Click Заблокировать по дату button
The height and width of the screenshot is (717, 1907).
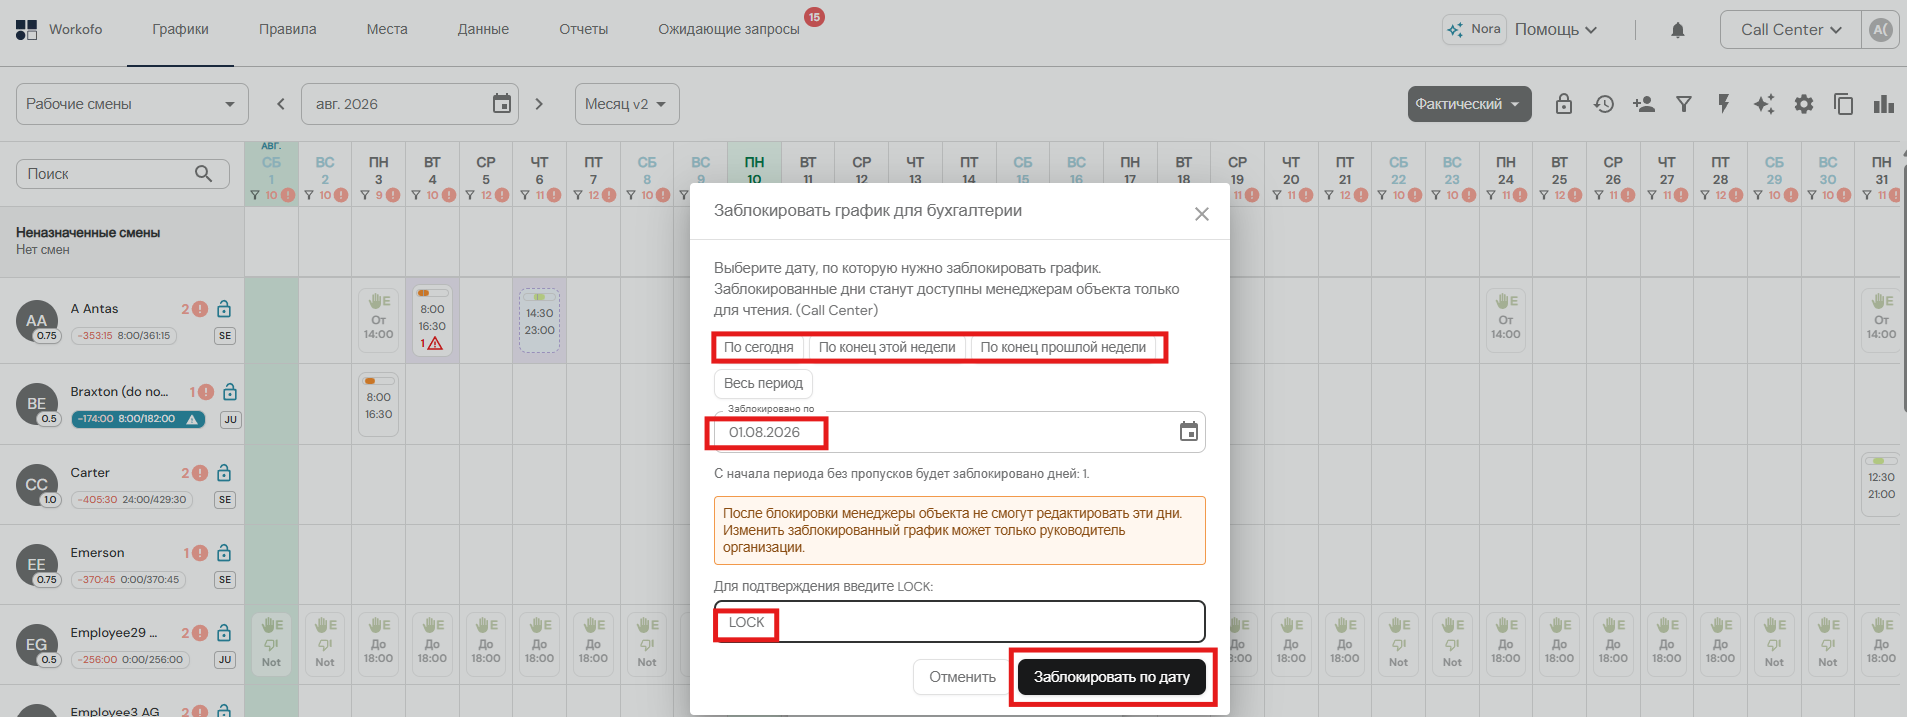(1112, 677)
